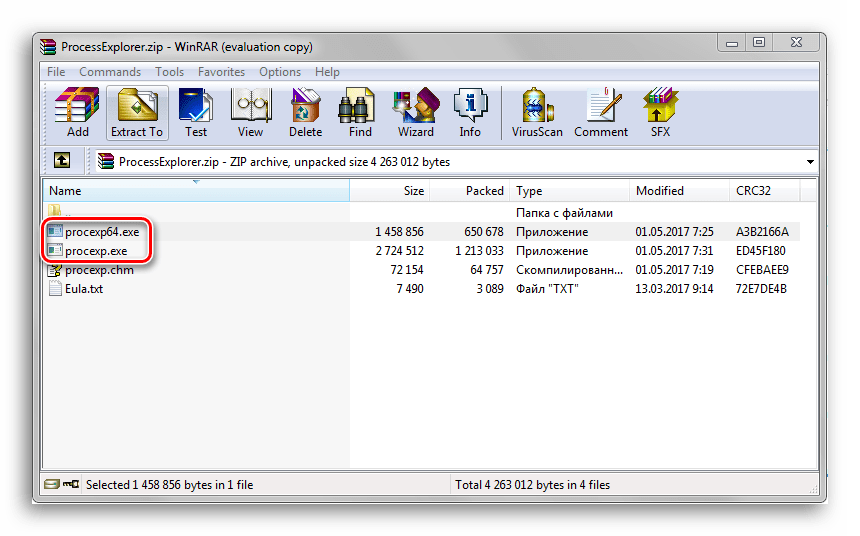The height and width of the screenshot is (536, 860).
Task: Click the SFX toolbar icon
Action: 660,112
